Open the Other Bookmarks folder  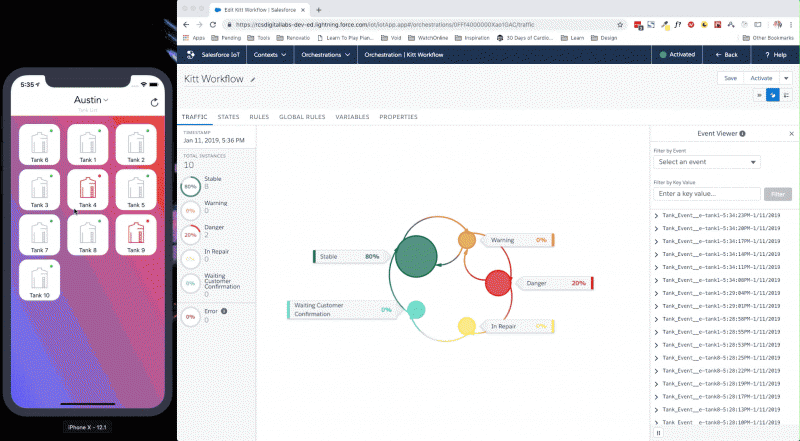coord(768,38)
